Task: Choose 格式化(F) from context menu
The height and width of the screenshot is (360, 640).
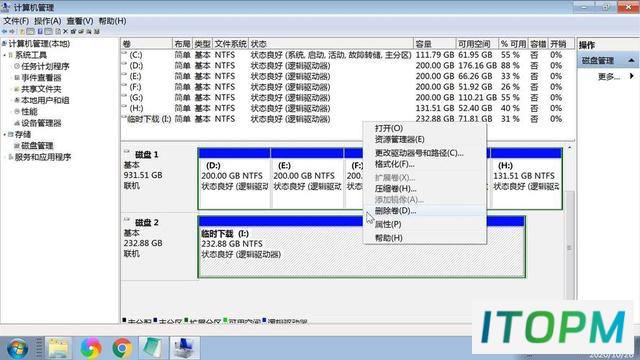Action: pyautogui.click(x=394, y=164)
